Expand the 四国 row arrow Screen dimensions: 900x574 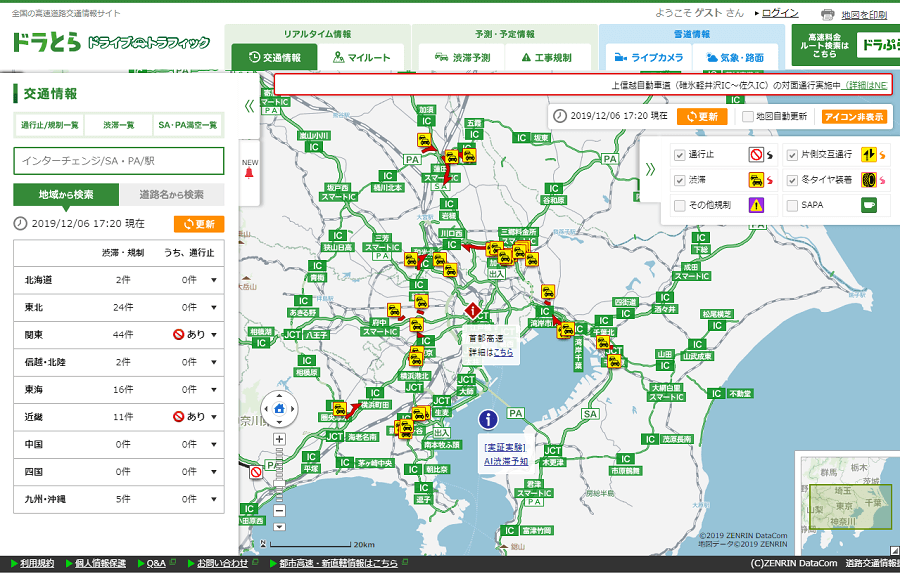click(x=214, y=472)
